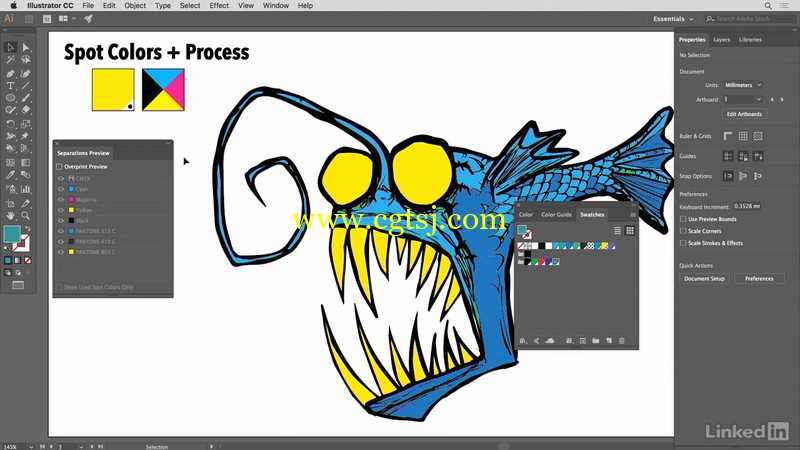Show the grid icon button
This screenshot has height=450, width=800.
tap(743, 136)
